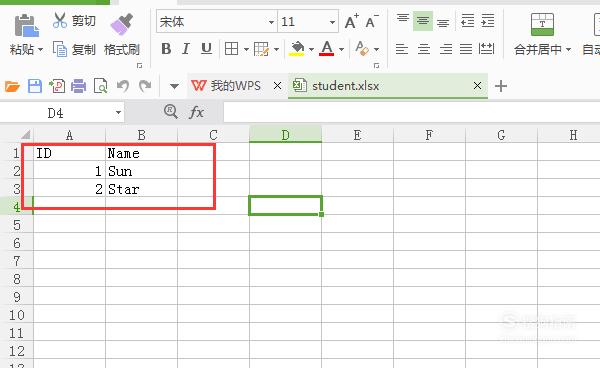Click the Cut scissors icon
This screenshot has height=368, width=600.
(60, 20)
